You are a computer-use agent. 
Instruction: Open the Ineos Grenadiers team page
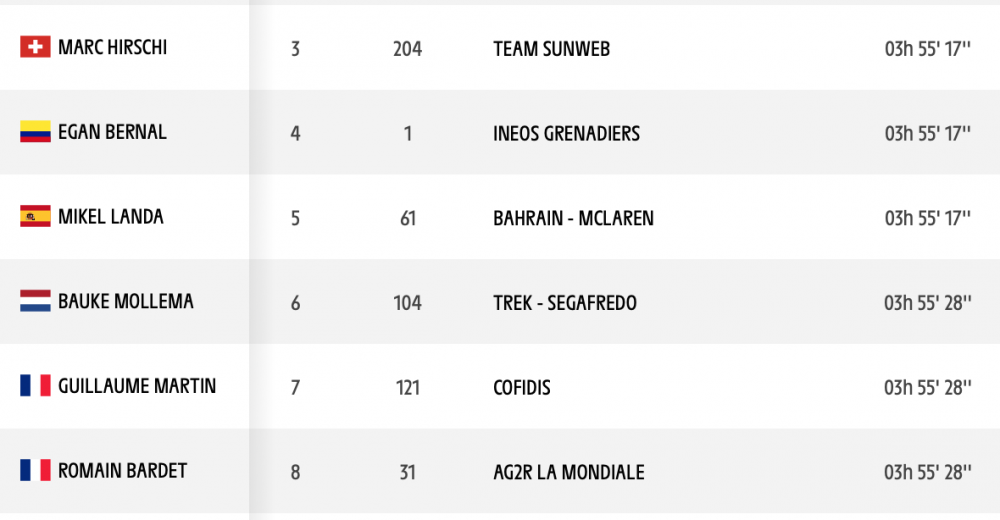tap(566, 133)
